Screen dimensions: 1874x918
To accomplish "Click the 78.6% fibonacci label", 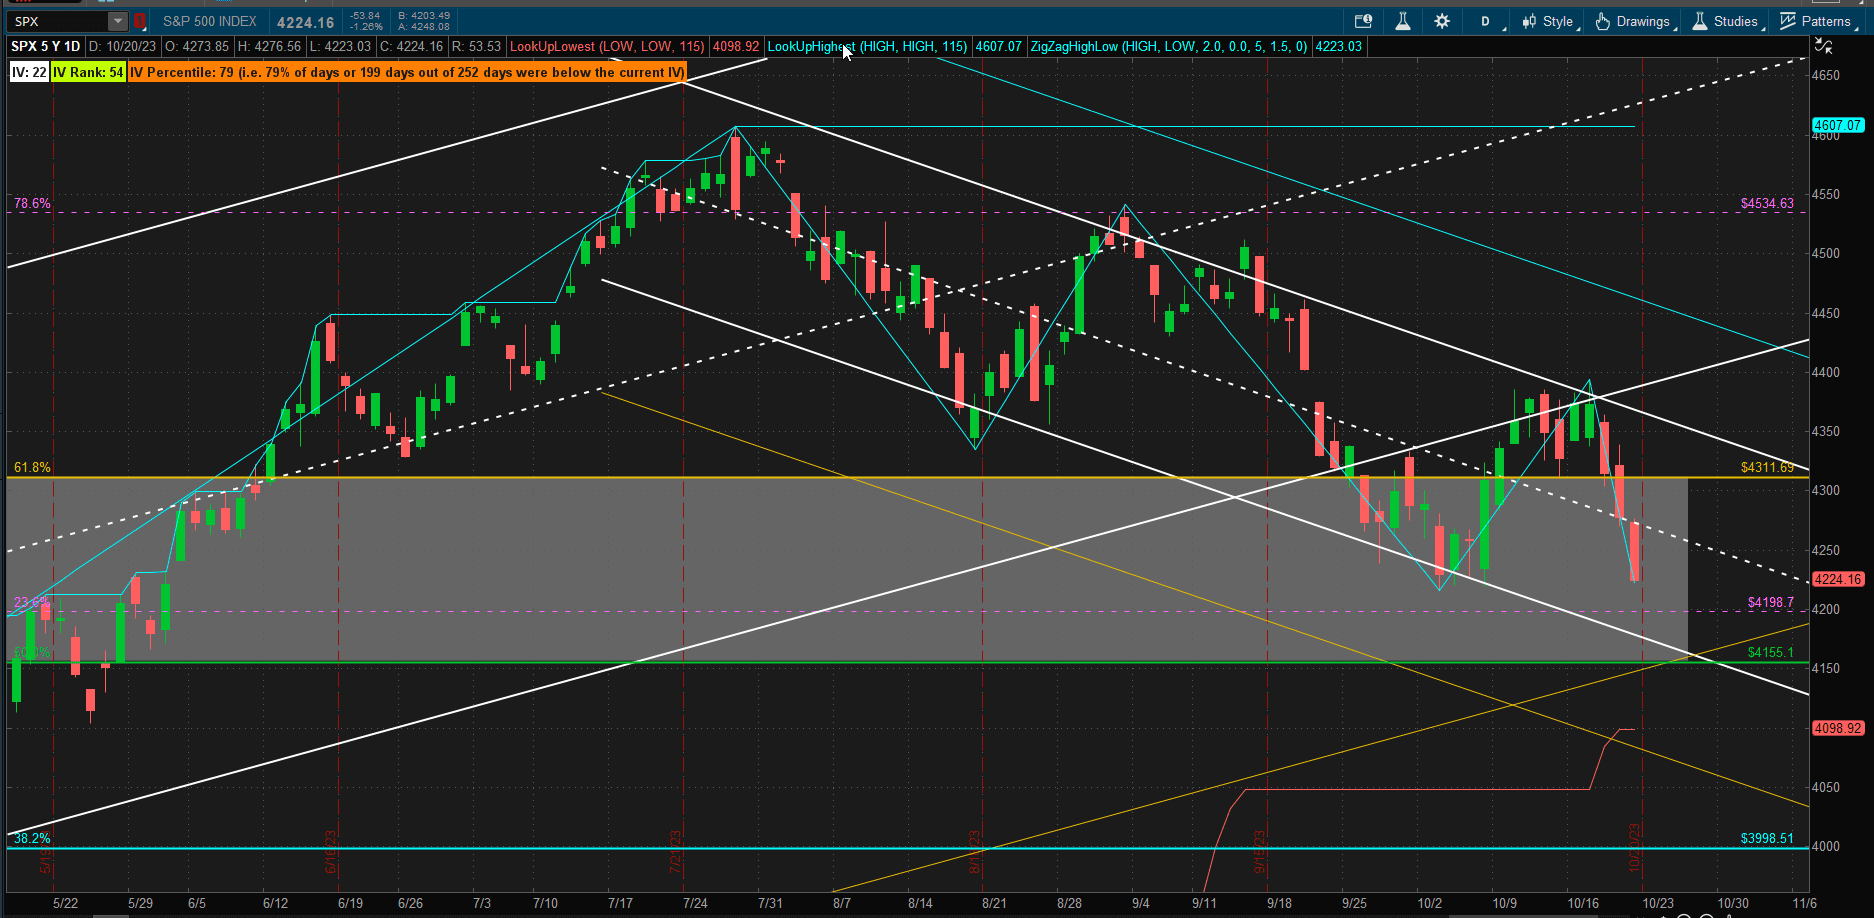I will [x=32, y=203].
